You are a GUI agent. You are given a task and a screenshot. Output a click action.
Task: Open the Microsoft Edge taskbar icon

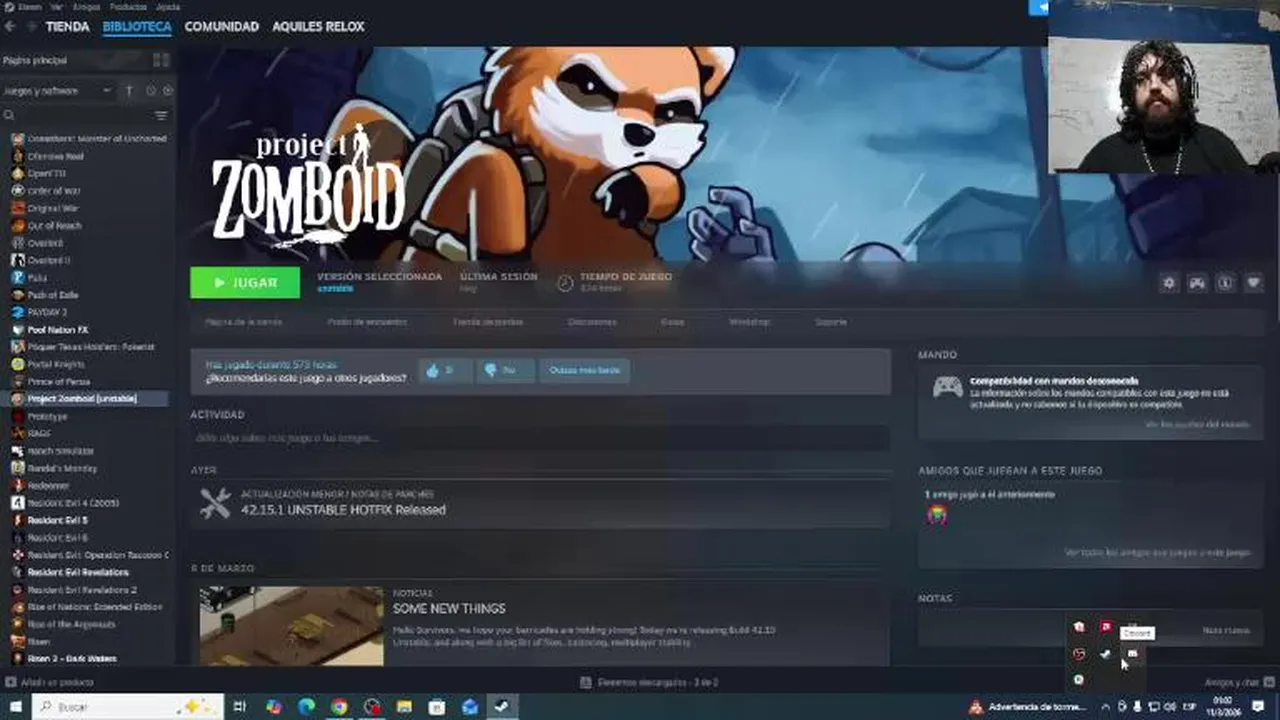(307, 707)
